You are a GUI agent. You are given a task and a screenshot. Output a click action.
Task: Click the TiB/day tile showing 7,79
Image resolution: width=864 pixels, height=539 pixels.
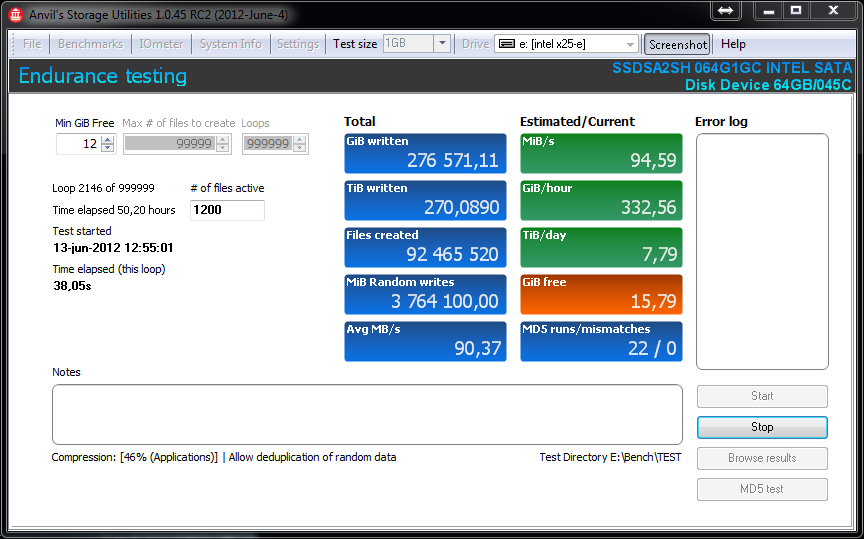coord(601,247)
